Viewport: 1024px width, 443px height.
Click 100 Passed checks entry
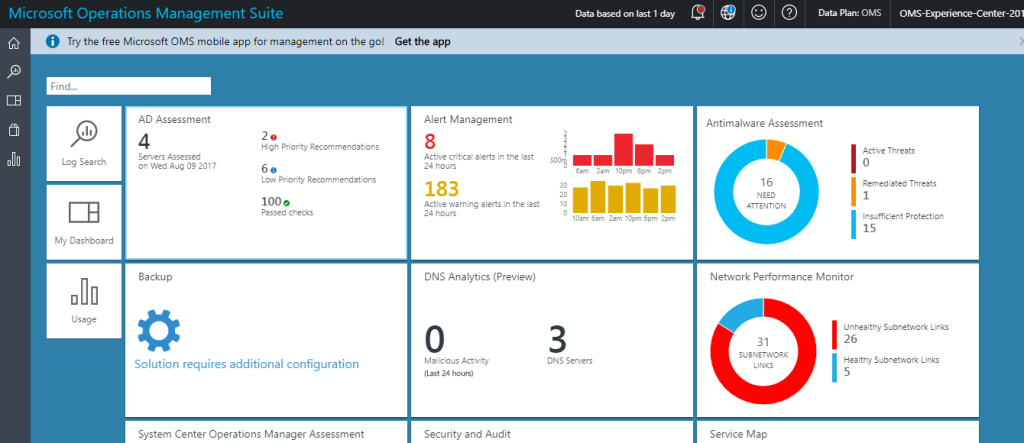(x=287, y=206)
